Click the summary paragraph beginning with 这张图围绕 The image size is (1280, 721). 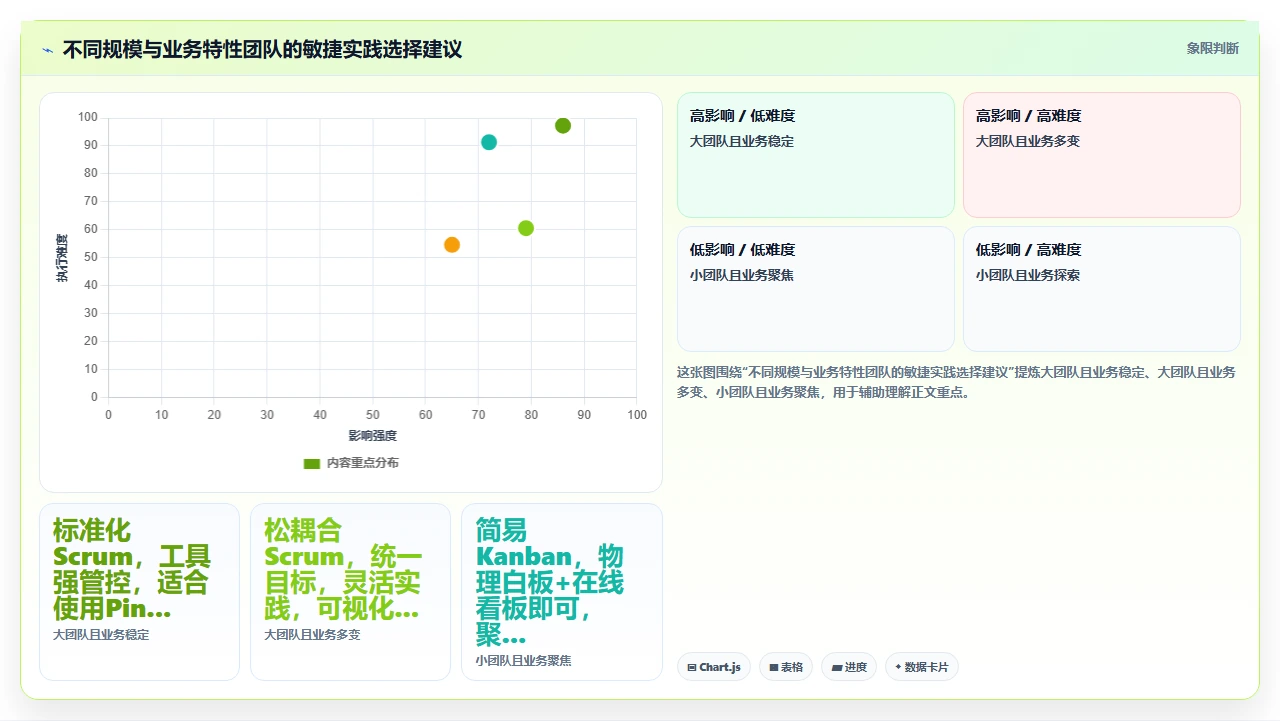pyautogui.click(x=957, y=382)
